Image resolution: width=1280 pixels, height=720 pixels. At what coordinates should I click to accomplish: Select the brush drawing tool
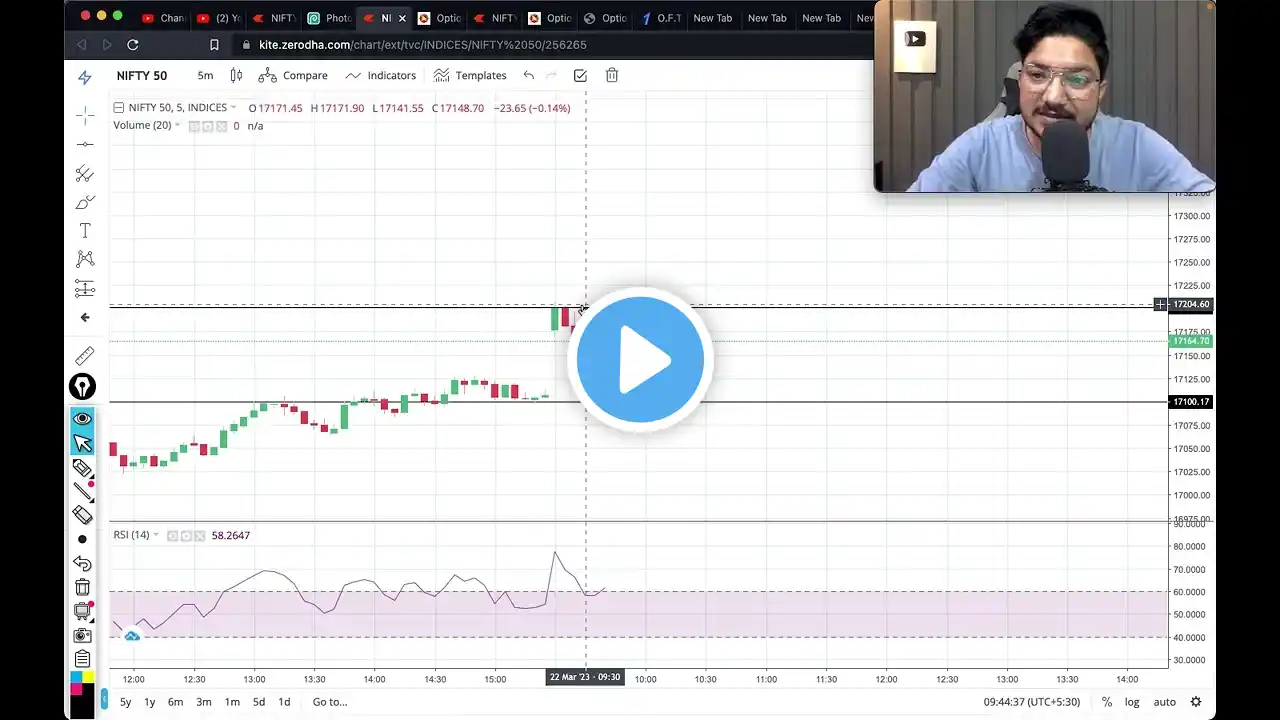click(85, 203)
